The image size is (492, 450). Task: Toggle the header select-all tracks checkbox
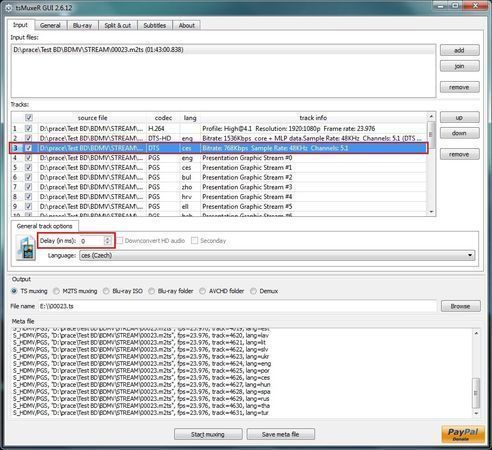[x=29, y=117]
